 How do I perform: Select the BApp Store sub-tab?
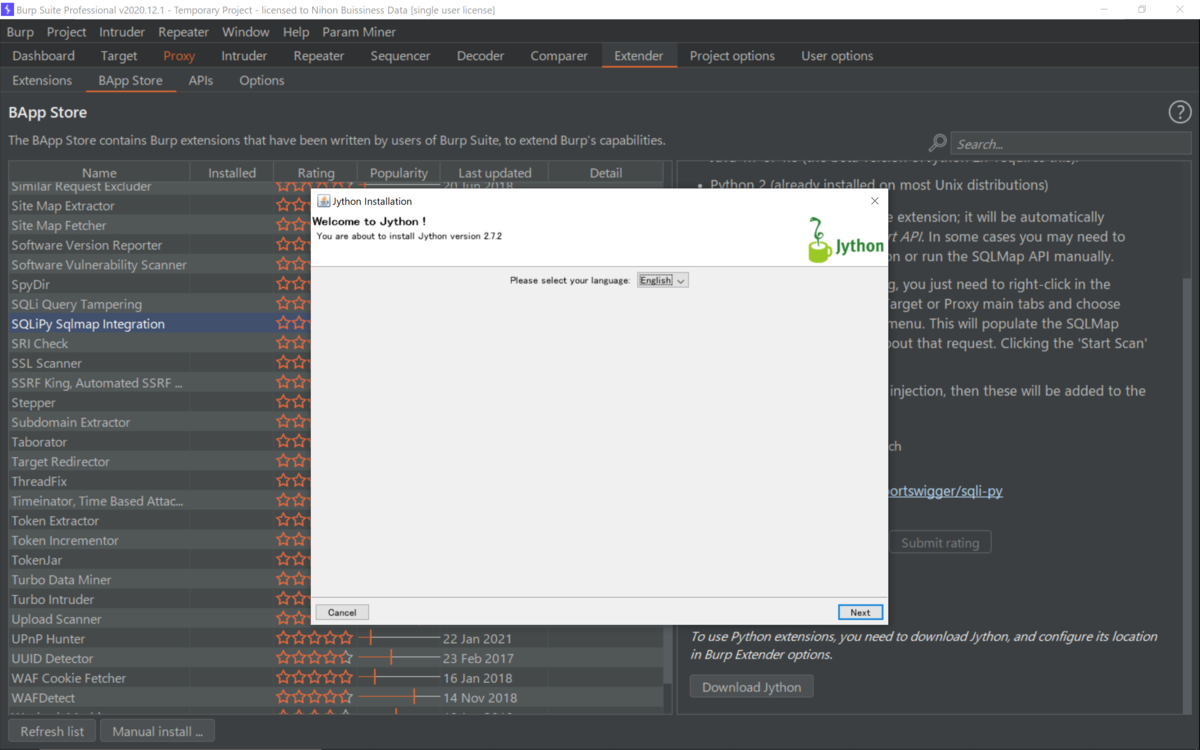(x=130, y=80)
